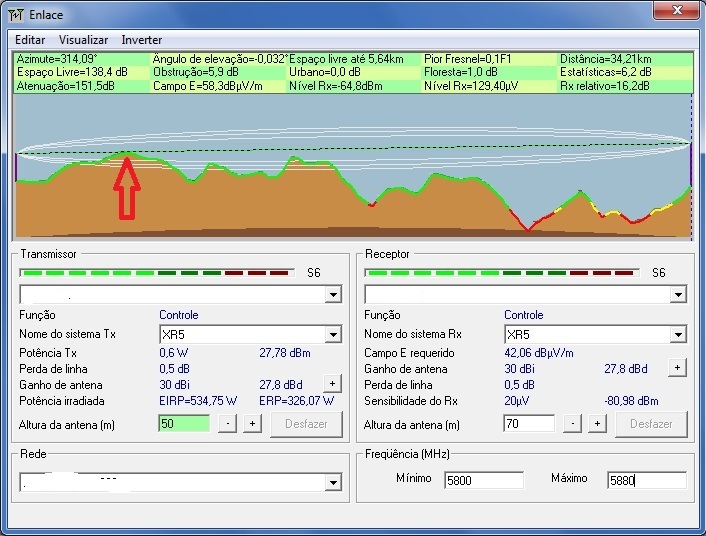706x536 pixels.
Task: Click plus button beside Rx antenna gain
Action: (677, 368)
